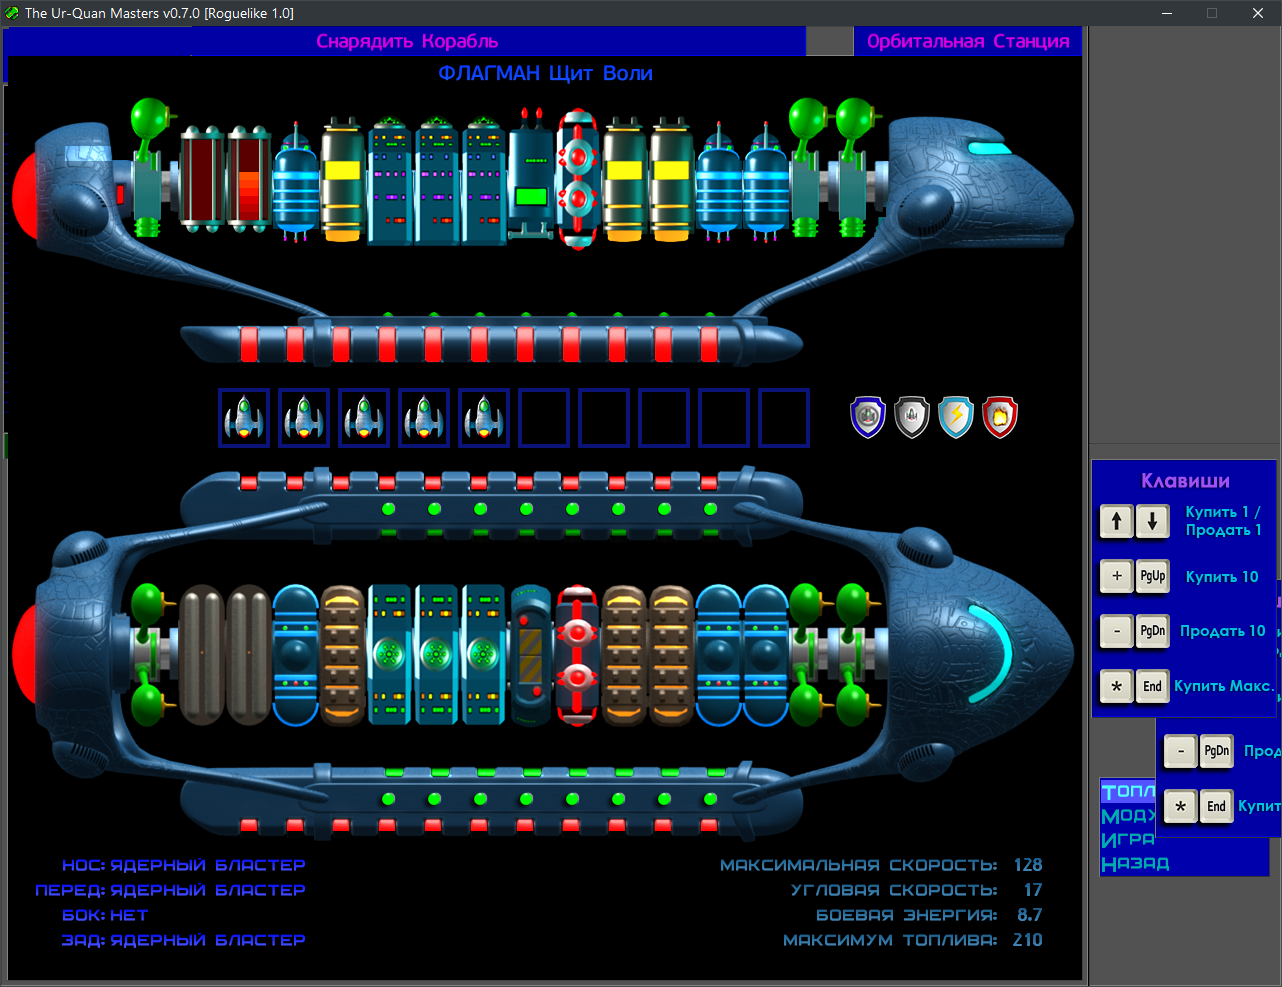Click the down arrow key icon

click(x=1152, y=521)
